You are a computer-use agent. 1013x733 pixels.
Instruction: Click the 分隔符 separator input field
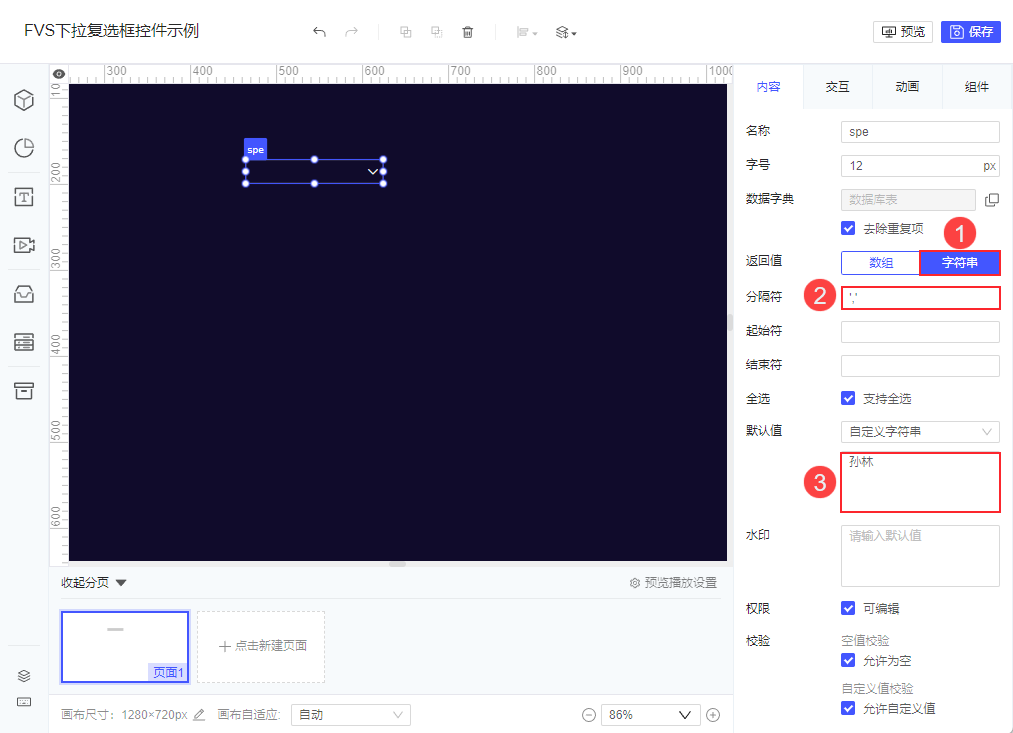pyautogui.click(x=920, y=298)
